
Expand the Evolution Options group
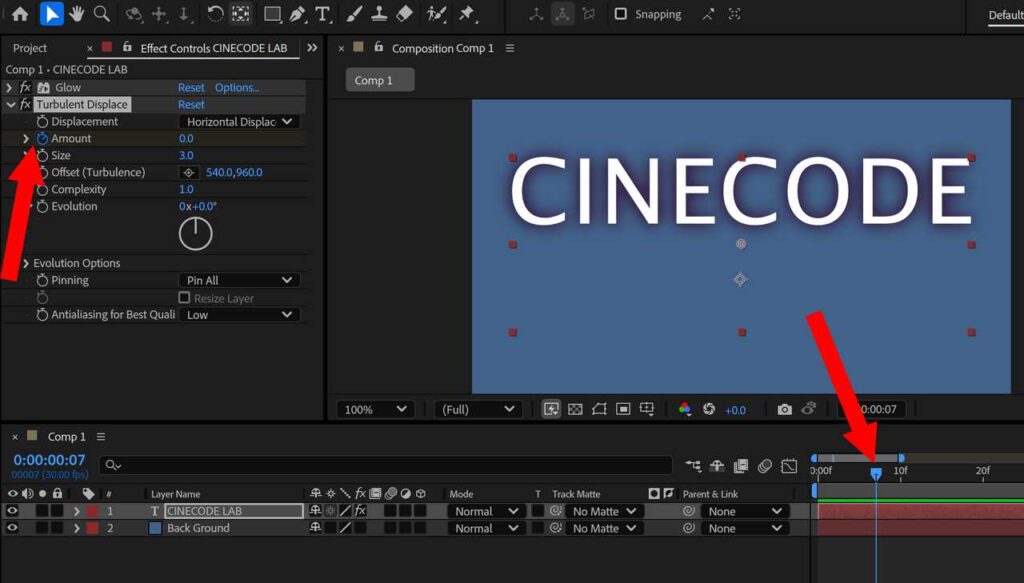tap(25, 263)
